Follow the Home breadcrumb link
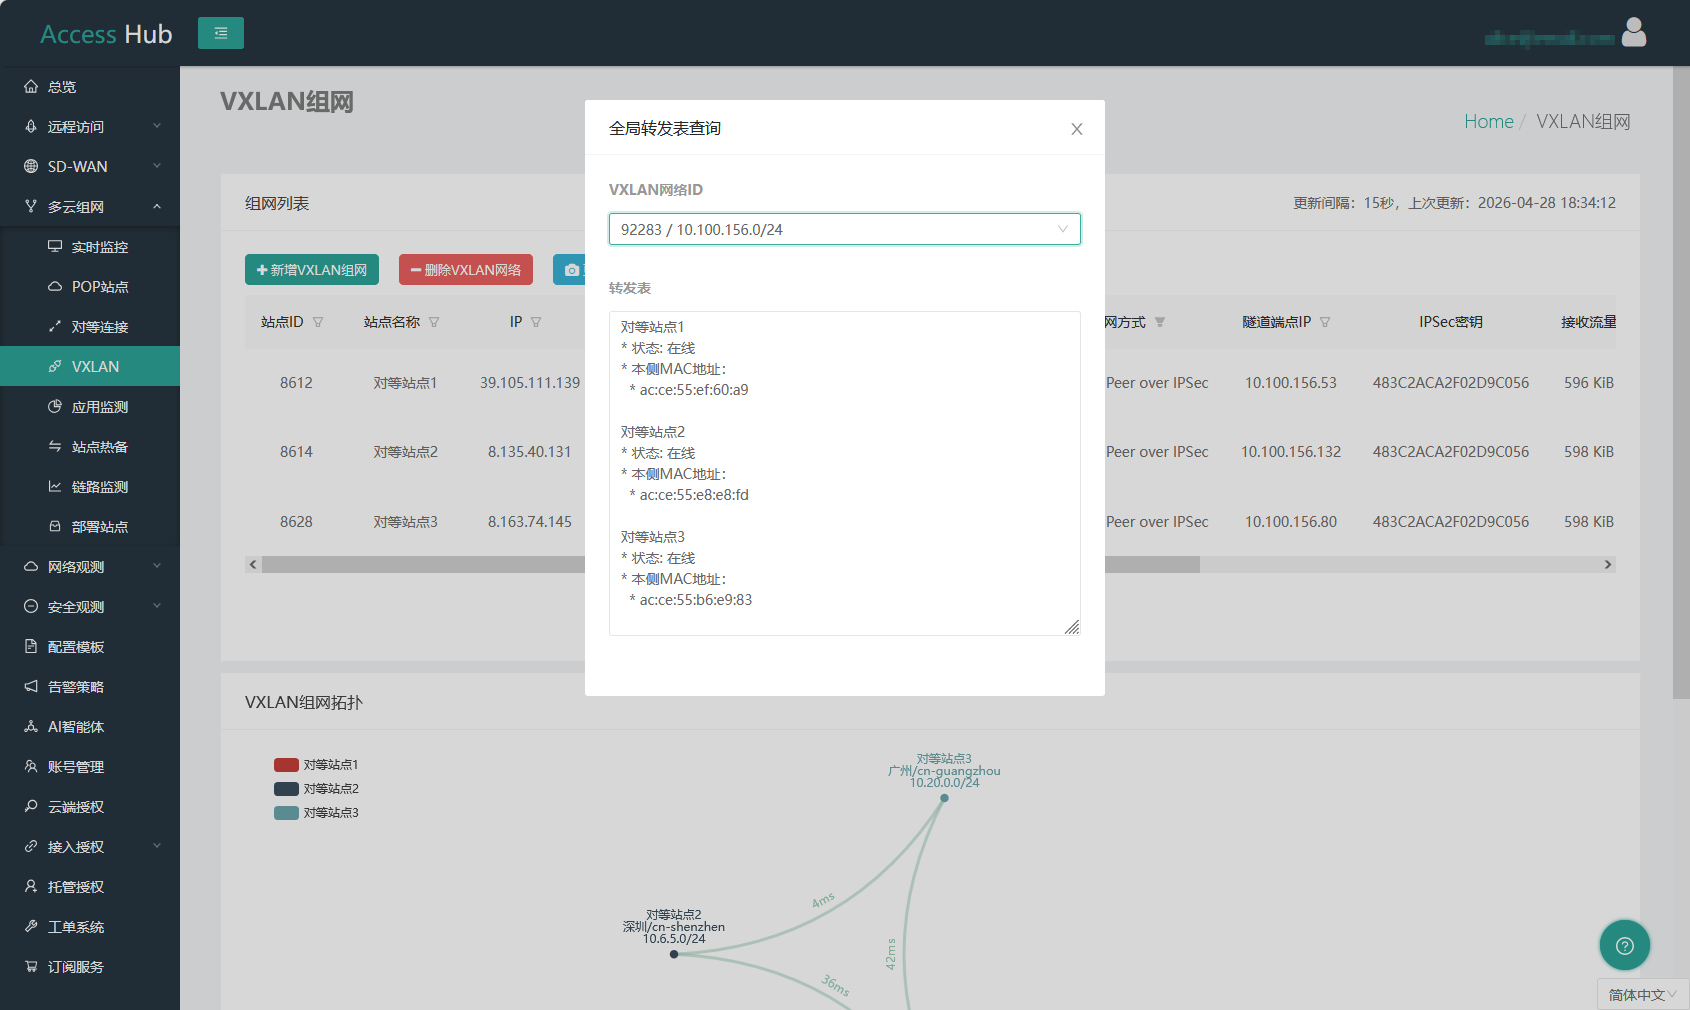1690x1010 pixels. point(1489,121)
